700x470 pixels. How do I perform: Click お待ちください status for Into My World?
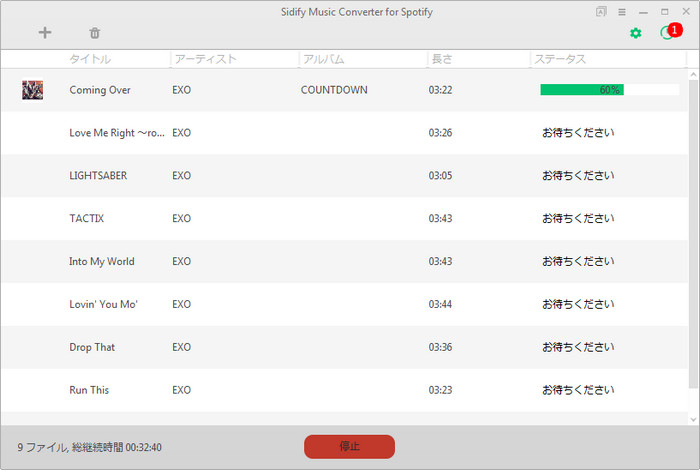tap(578, 262)
